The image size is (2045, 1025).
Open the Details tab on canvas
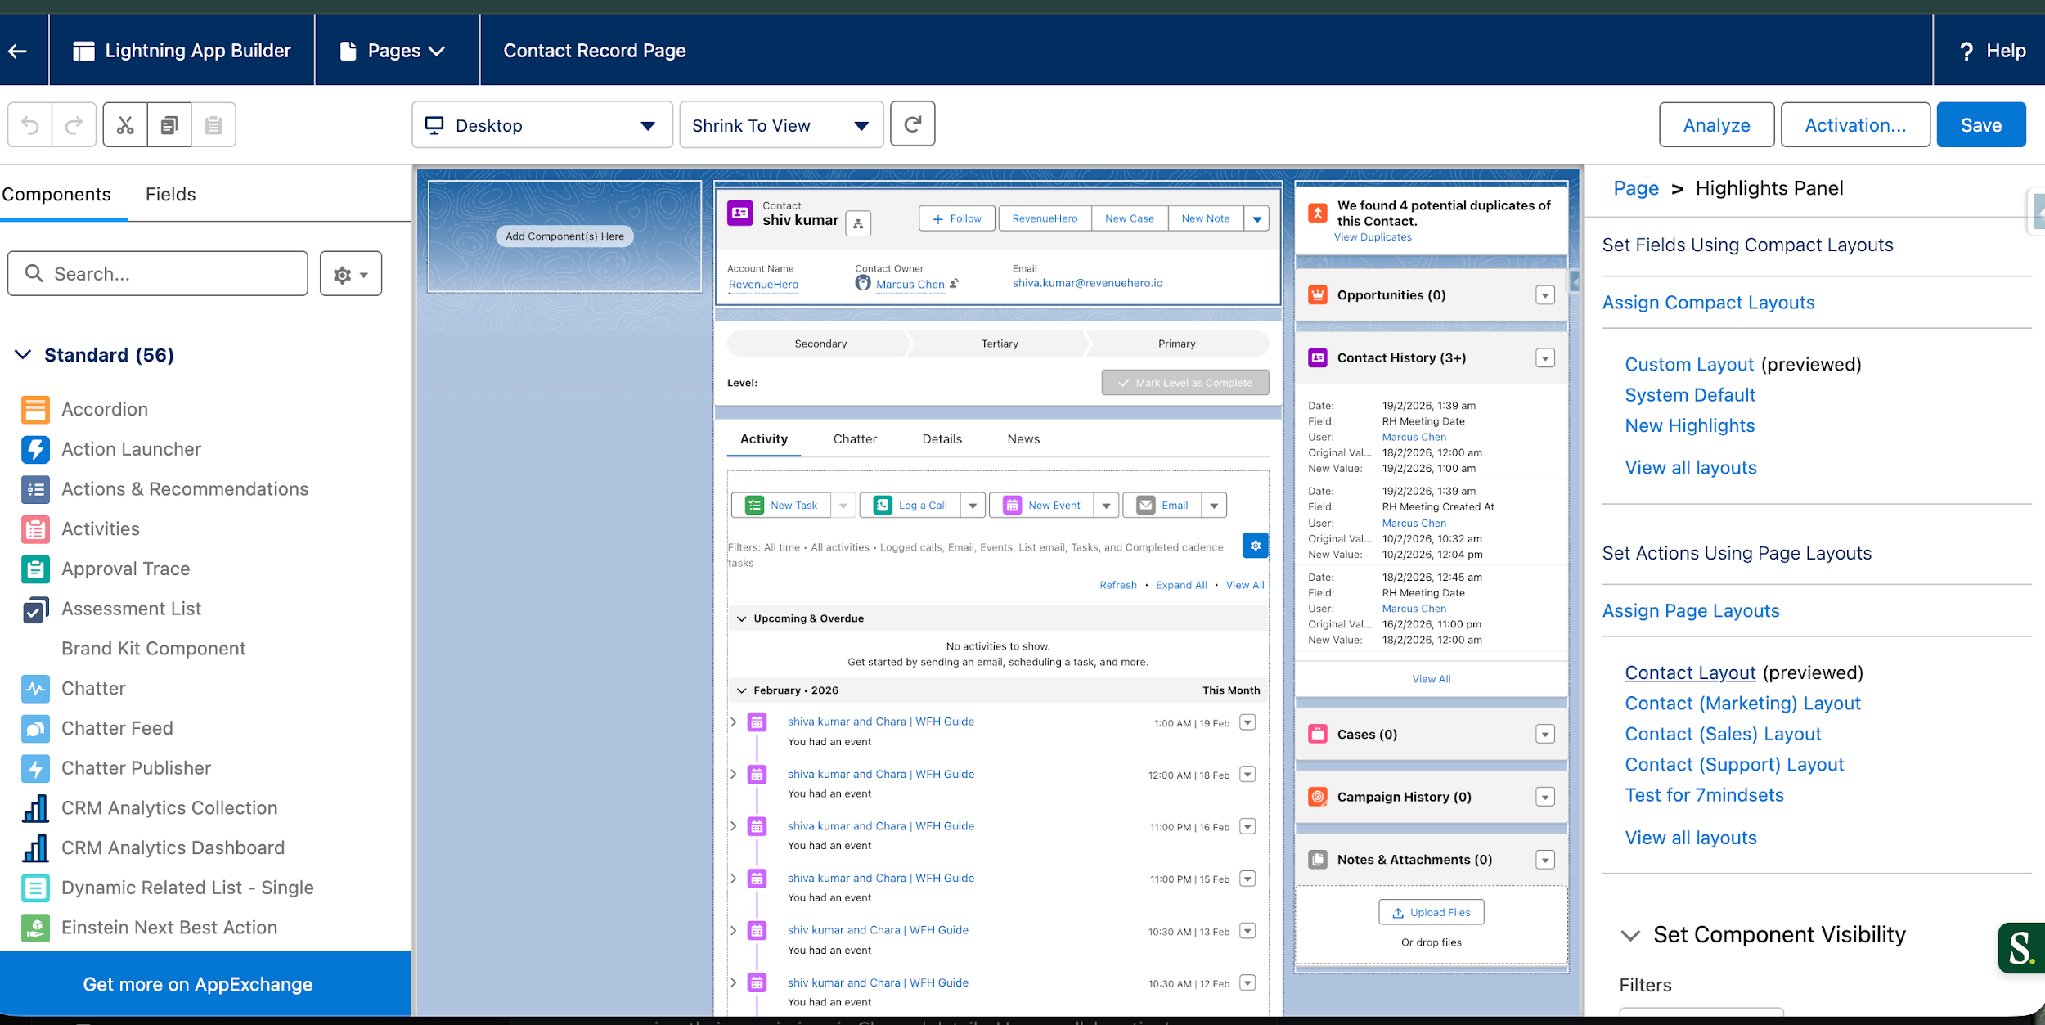942,439
